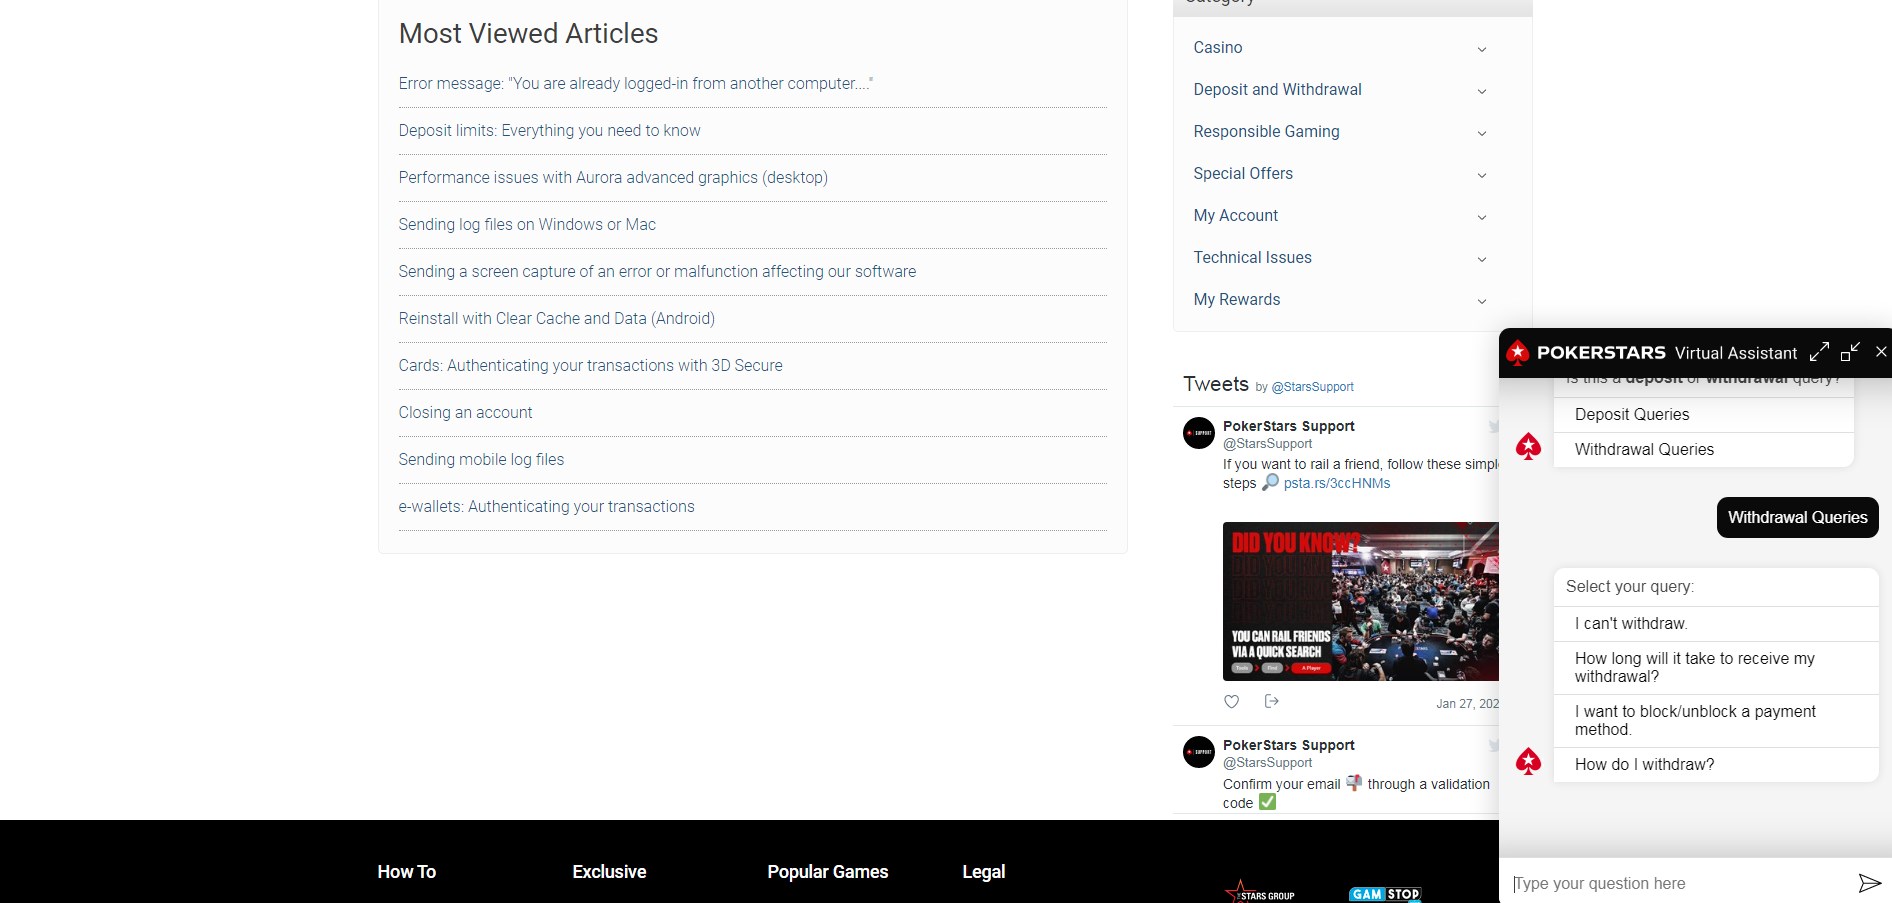Open @StarsSupport link next to Tweets heading
The width and height of the screenshot is (1892, 903).
[1312, 387]
